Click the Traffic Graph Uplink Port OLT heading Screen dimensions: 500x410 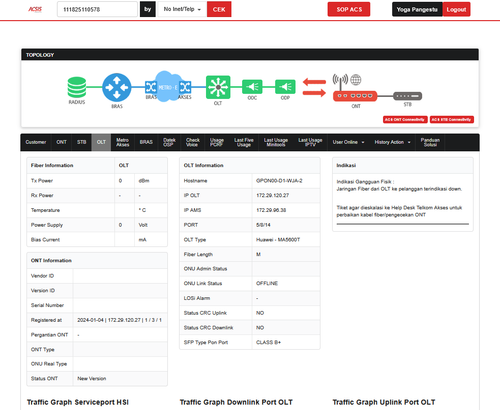coord(384,402)
